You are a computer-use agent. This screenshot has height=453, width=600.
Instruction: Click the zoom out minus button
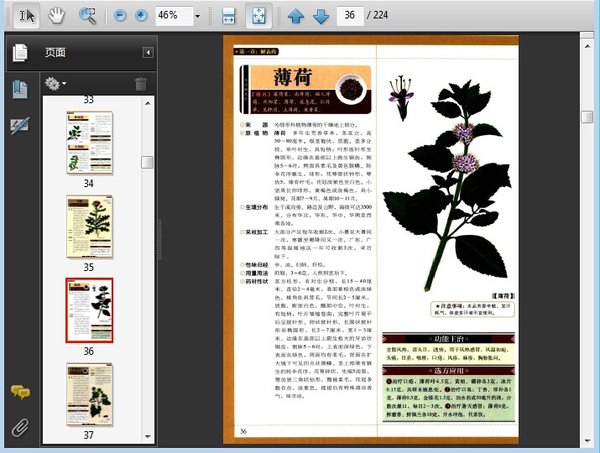[x=121, y=16]
